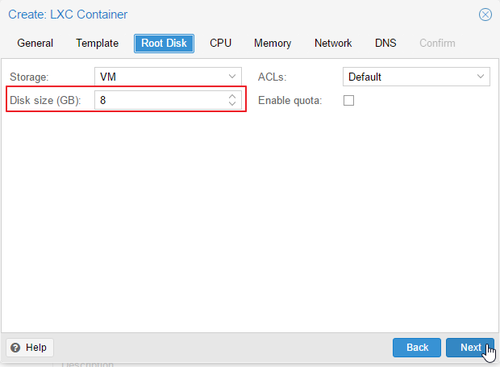Switch to the General tab
Viewport: 500px width, 367px height.
coord(35,43)
